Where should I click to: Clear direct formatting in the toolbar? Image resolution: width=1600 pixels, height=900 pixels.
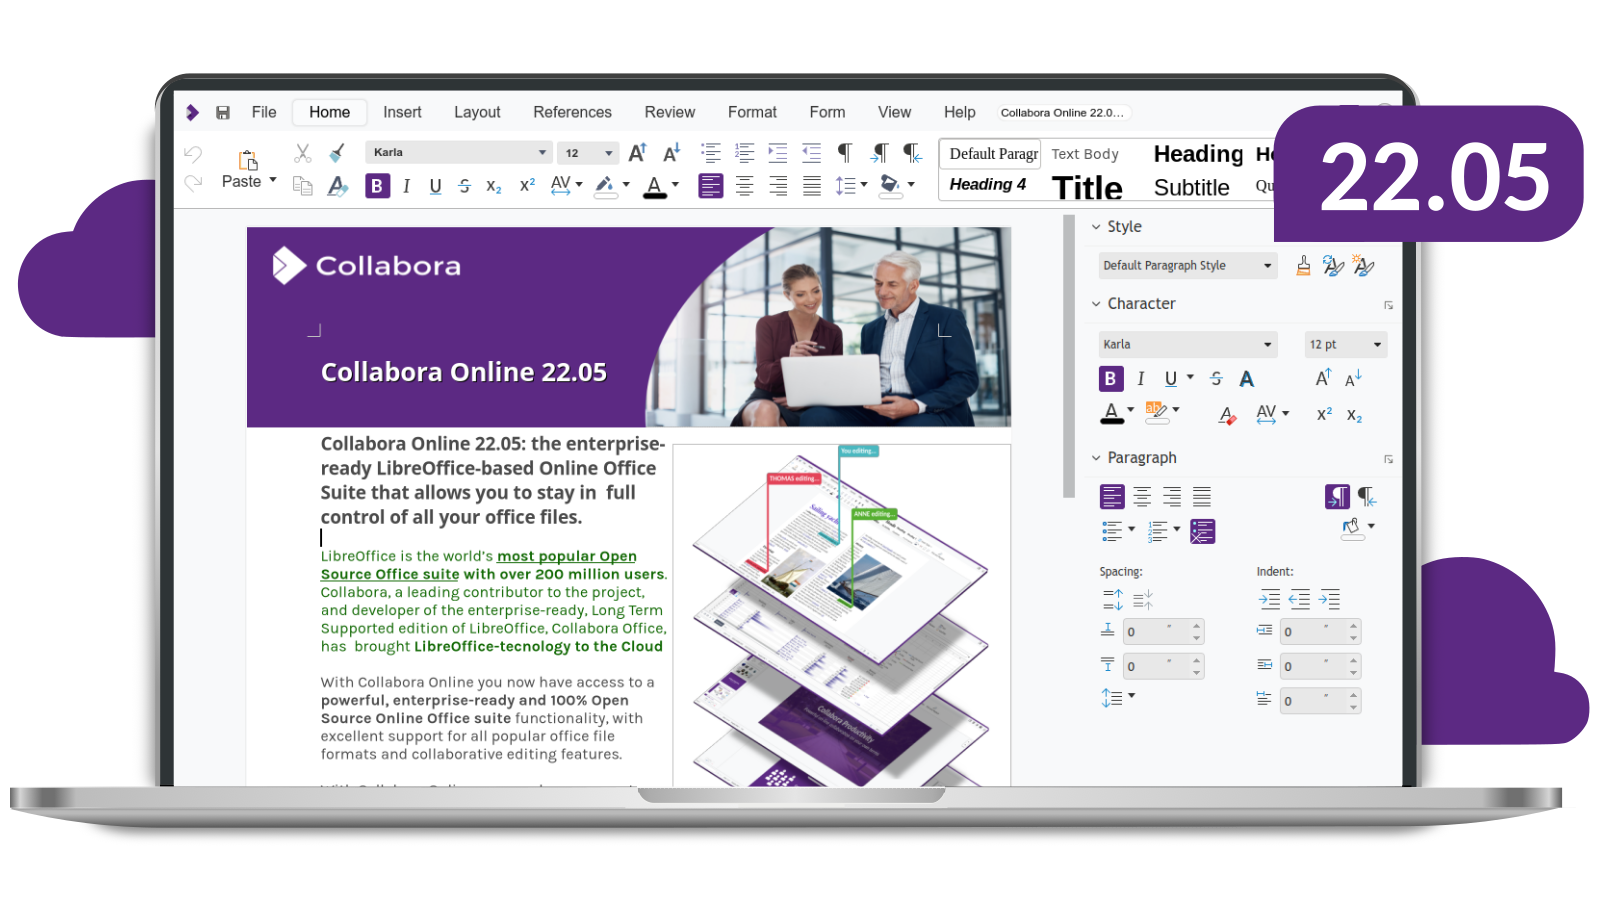tap(338, 186)
